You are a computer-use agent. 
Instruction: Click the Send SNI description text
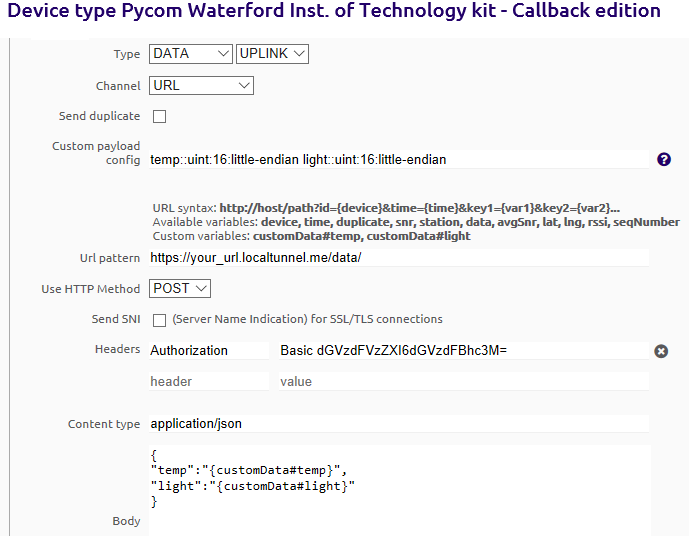(308, 319)
